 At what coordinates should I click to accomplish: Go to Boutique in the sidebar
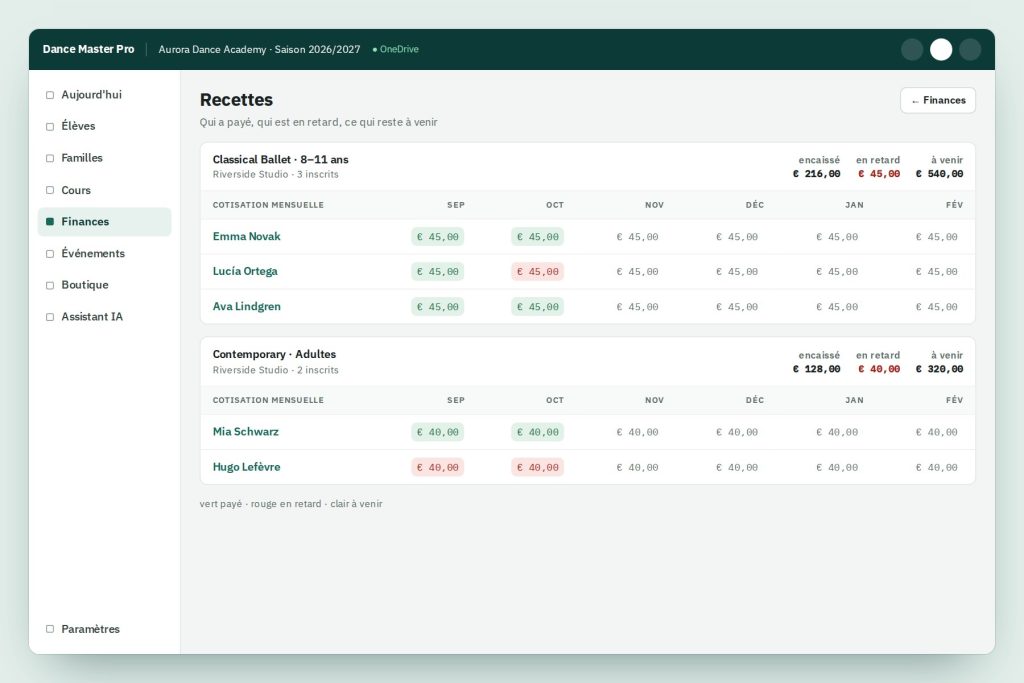click(x=104, y=285)
